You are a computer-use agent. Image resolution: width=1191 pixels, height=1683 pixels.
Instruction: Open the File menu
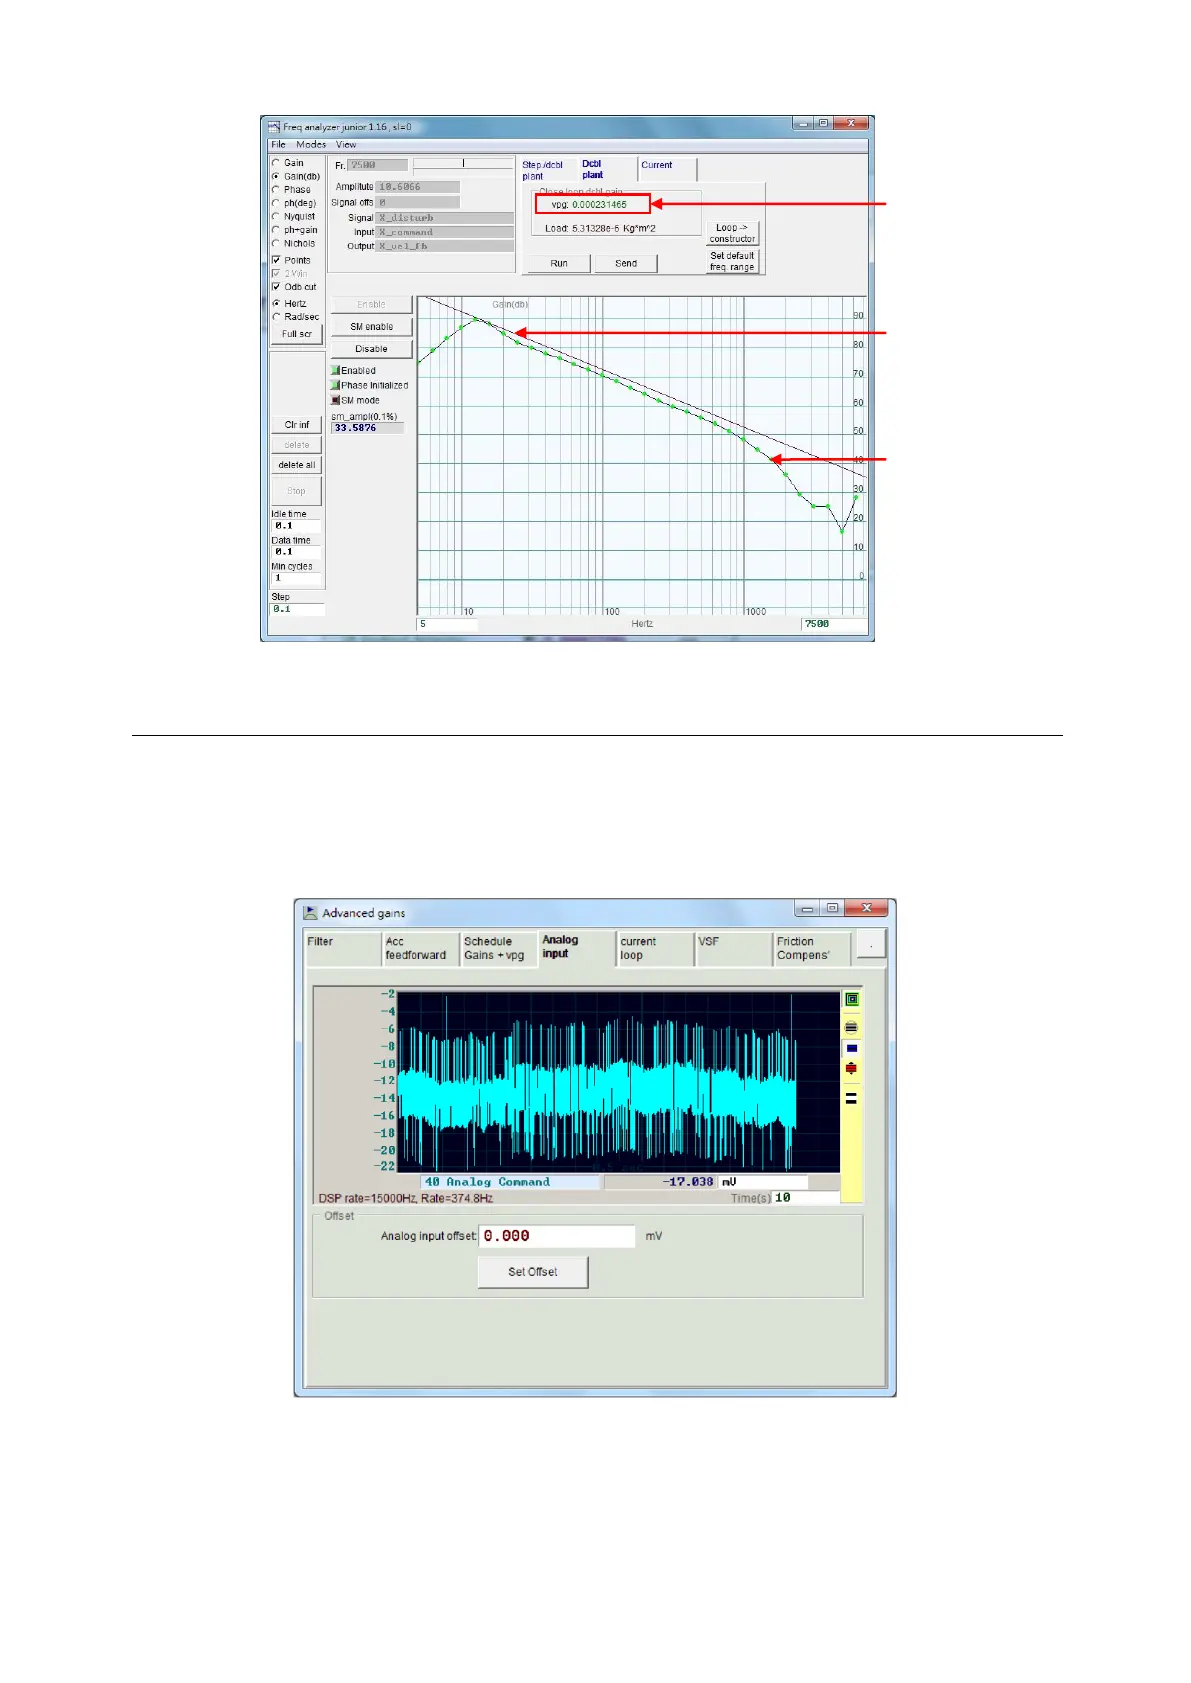coord(278,145)
